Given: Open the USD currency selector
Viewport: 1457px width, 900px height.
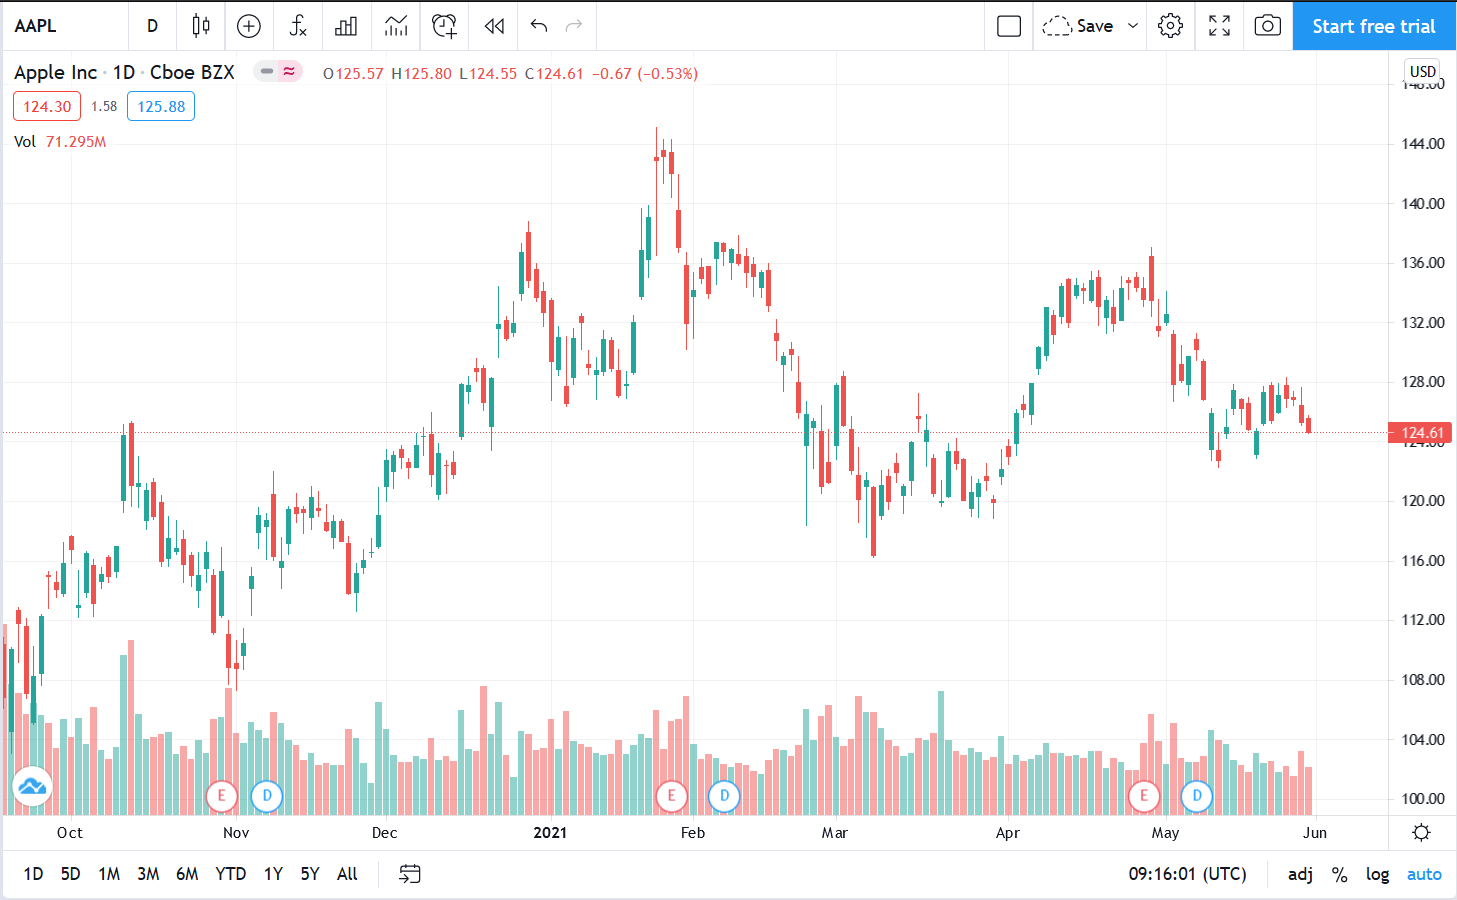Looking at the screenshot, I should (x=1422, y=71).
